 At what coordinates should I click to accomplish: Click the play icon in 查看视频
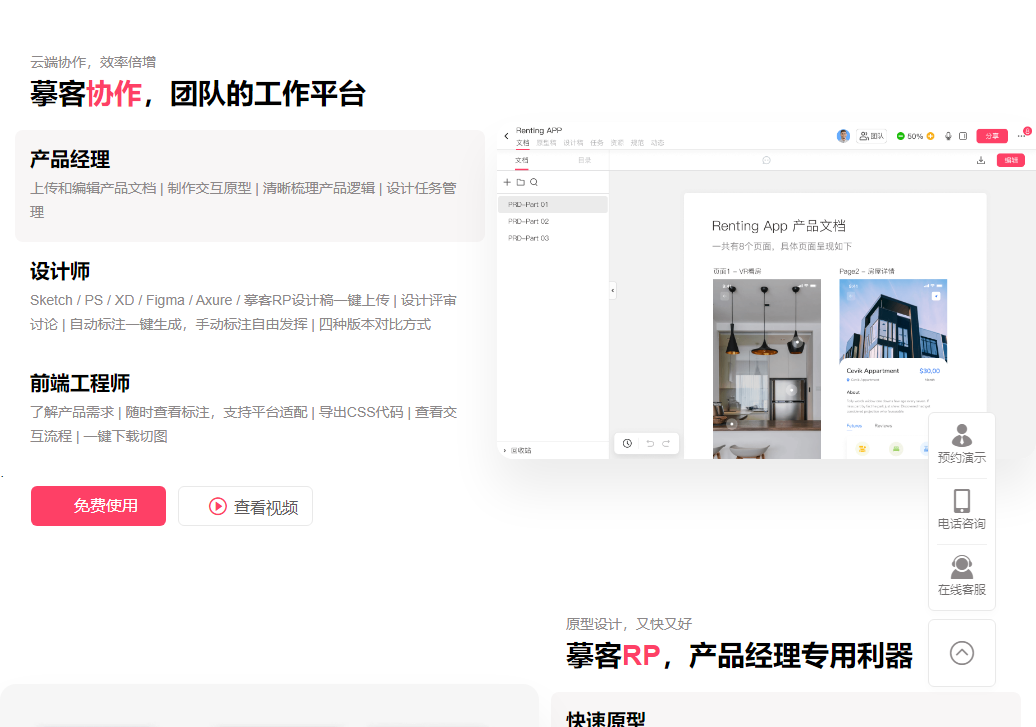[218, 506]
